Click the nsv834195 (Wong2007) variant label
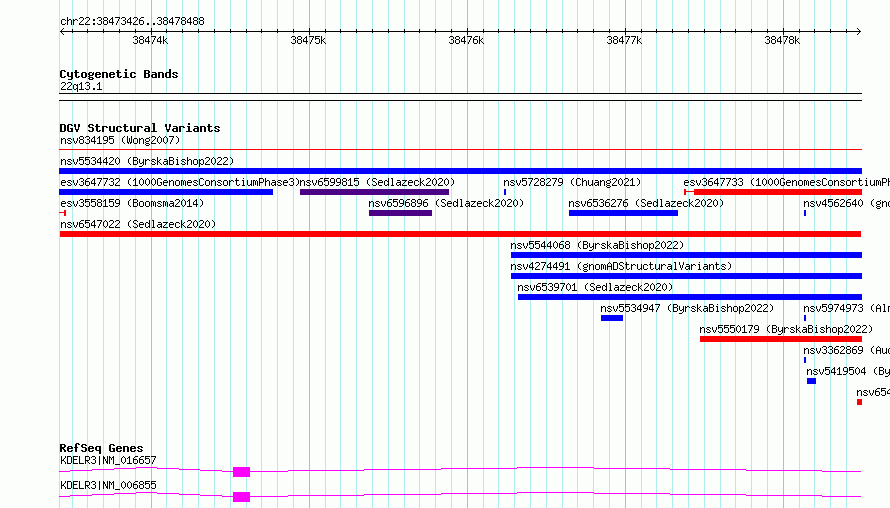This screenshot has width=890, height=508. pos(120,140)
